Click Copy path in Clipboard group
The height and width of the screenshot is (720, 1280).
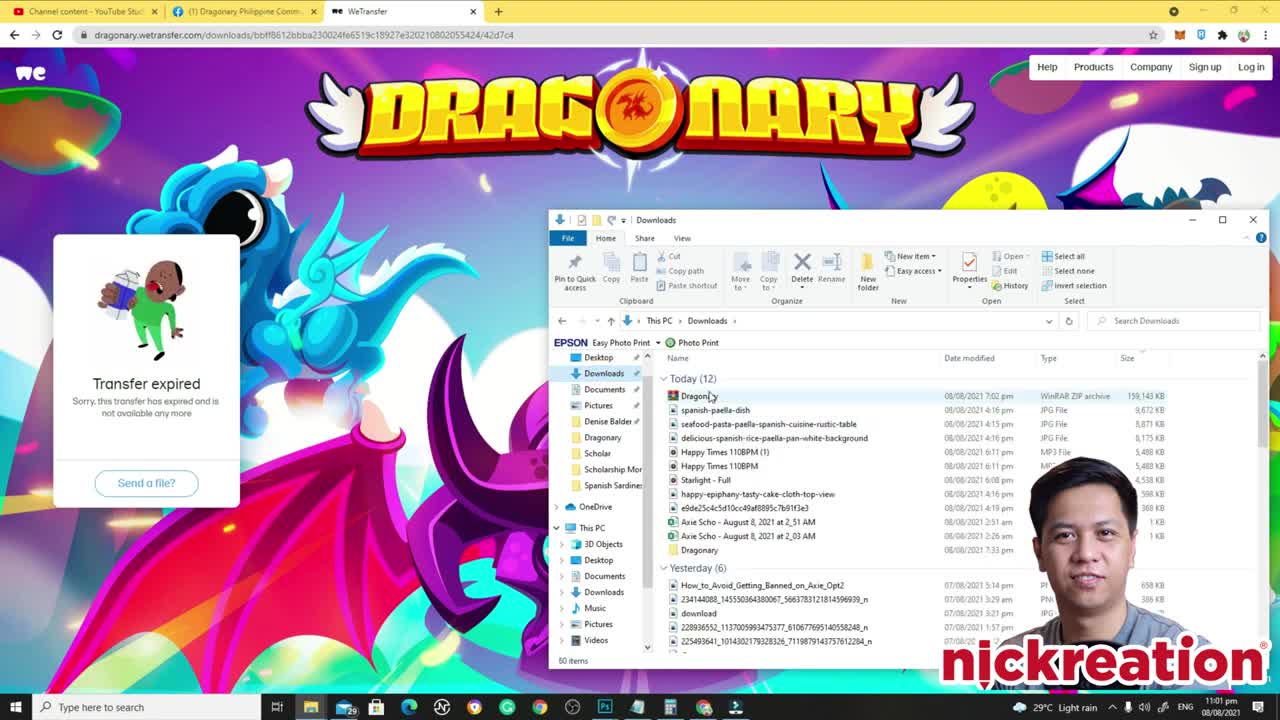[x=681, y=271]
